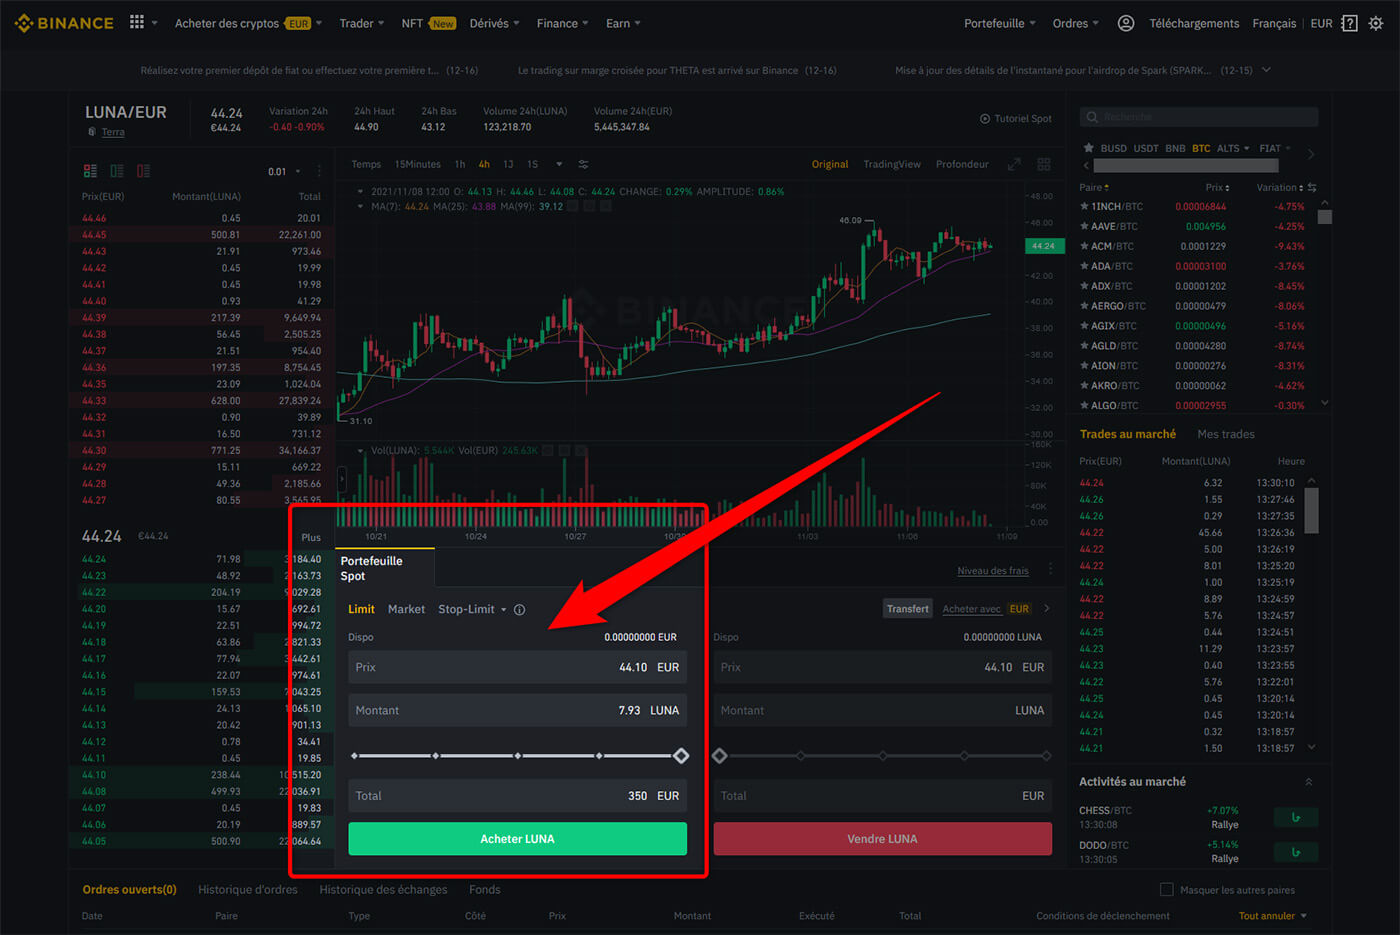Select the USDT market tab

click(x=1146, y=148)
